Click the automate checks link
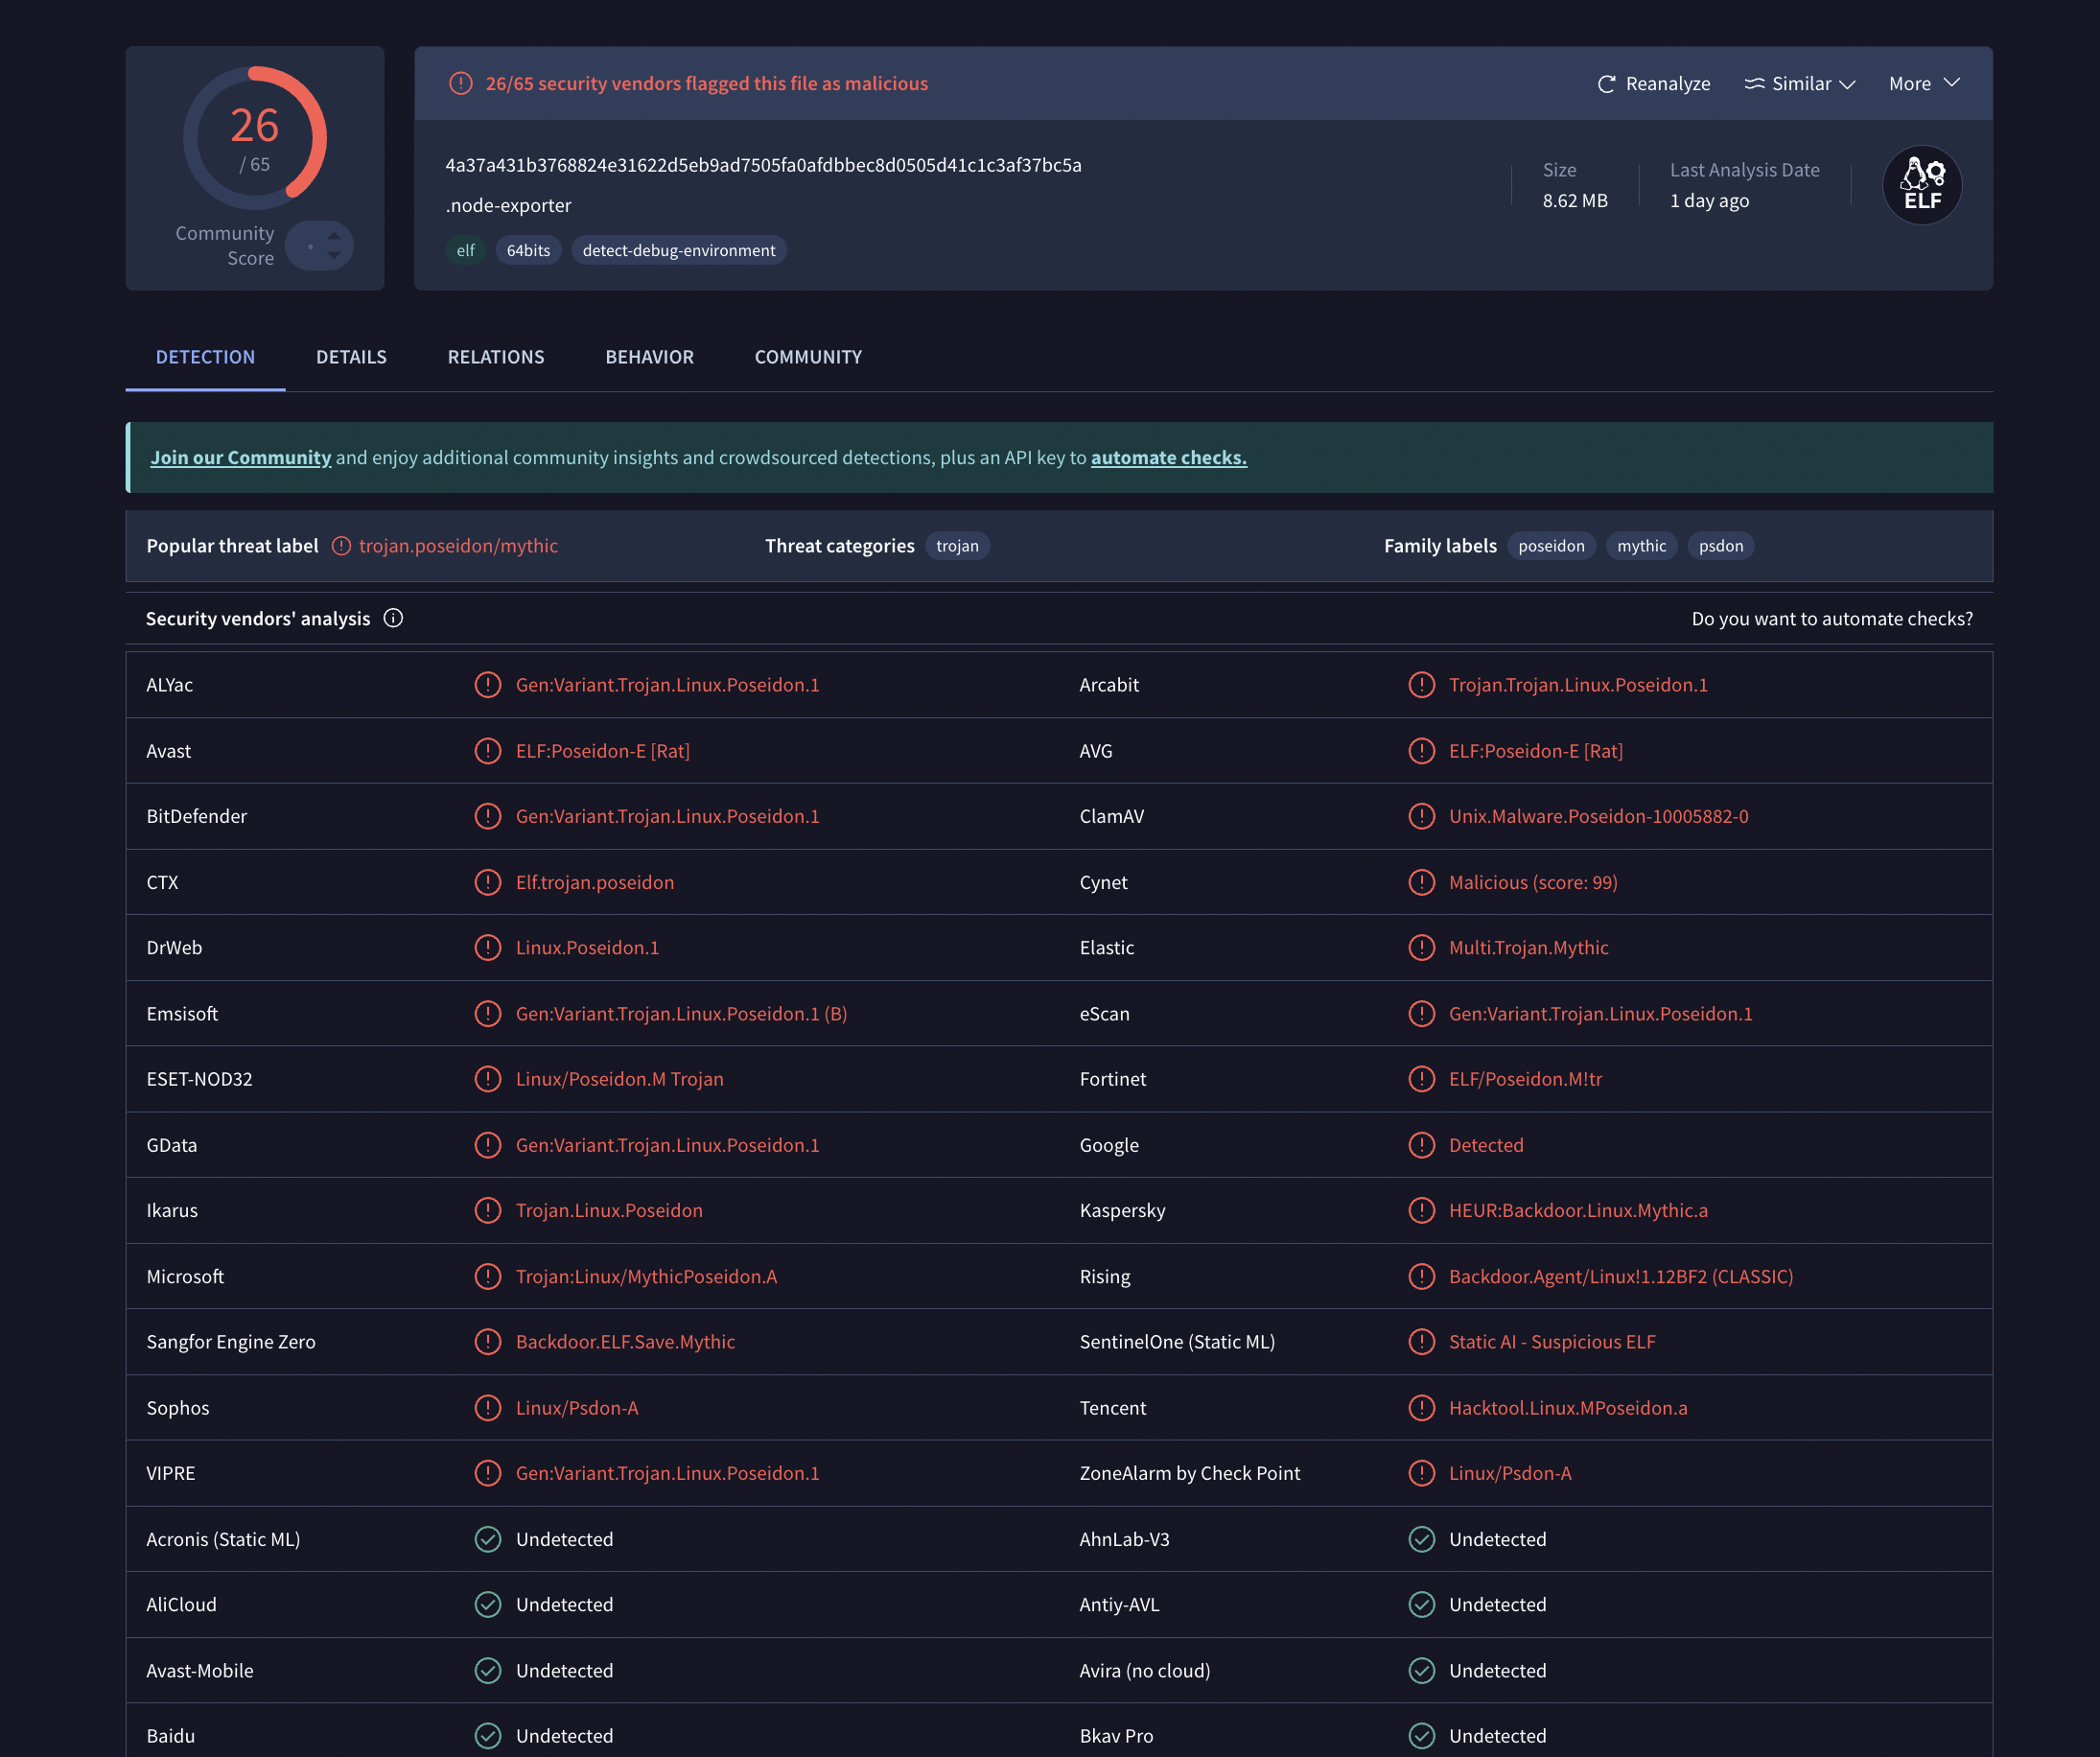Screen dimensions: 2100x1757 [x=1168, y=458]
